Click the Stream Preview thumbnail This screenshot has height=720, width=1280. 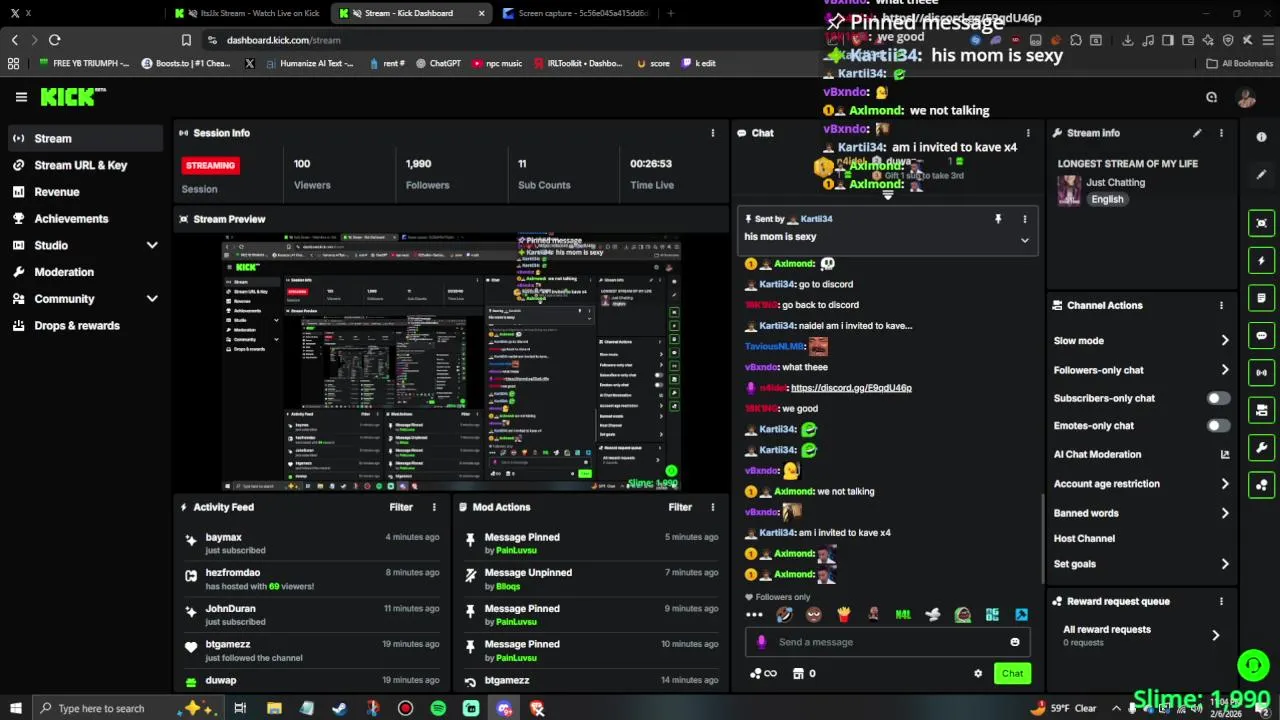point(451,362)
